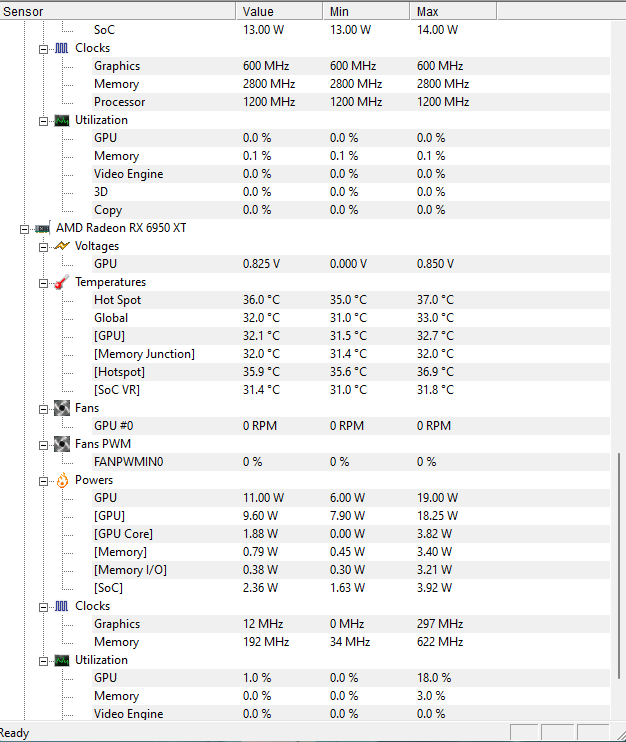Click the vertical scrollbar thumb

[618, 566]
